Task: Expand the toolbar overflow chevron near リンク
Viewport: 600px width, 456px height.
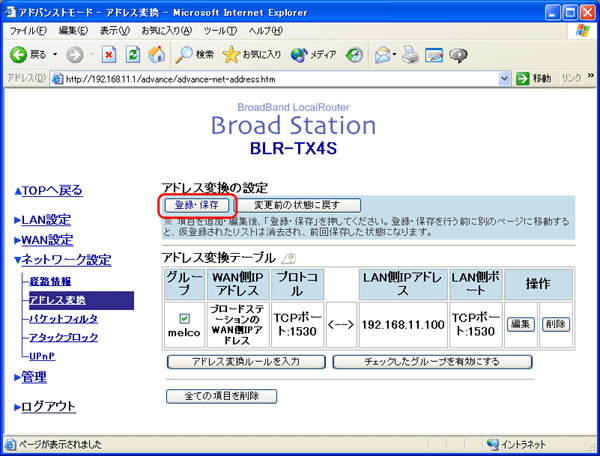Action: coord(590,76)
